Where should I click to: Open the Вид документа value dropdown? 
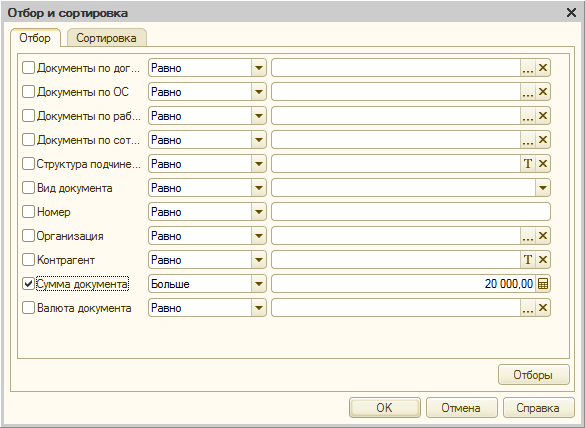tap(543, 188)
